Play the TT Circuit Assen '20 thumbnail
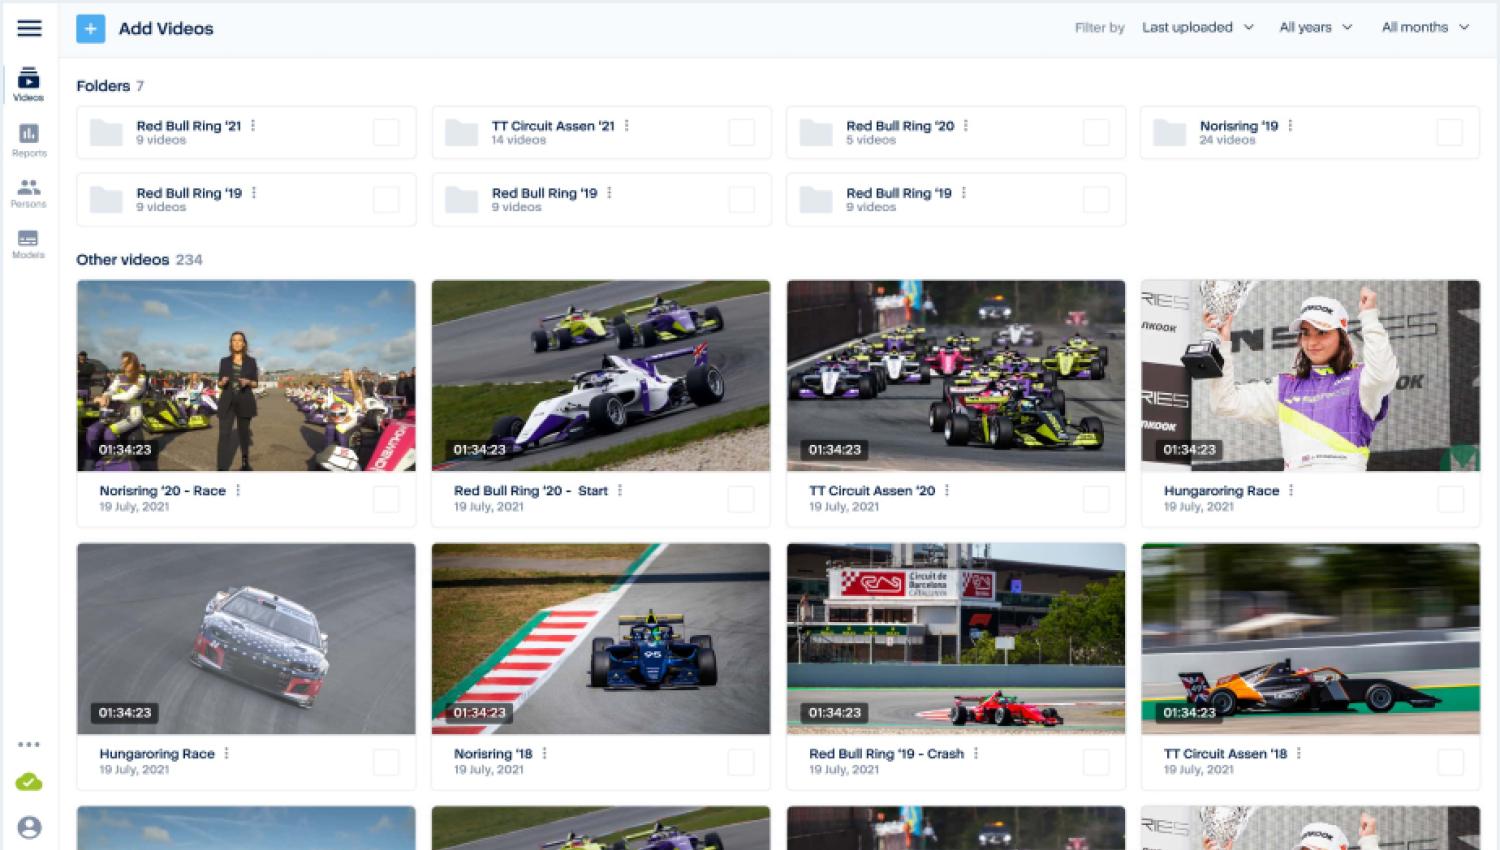 click(x=956, y=375)
